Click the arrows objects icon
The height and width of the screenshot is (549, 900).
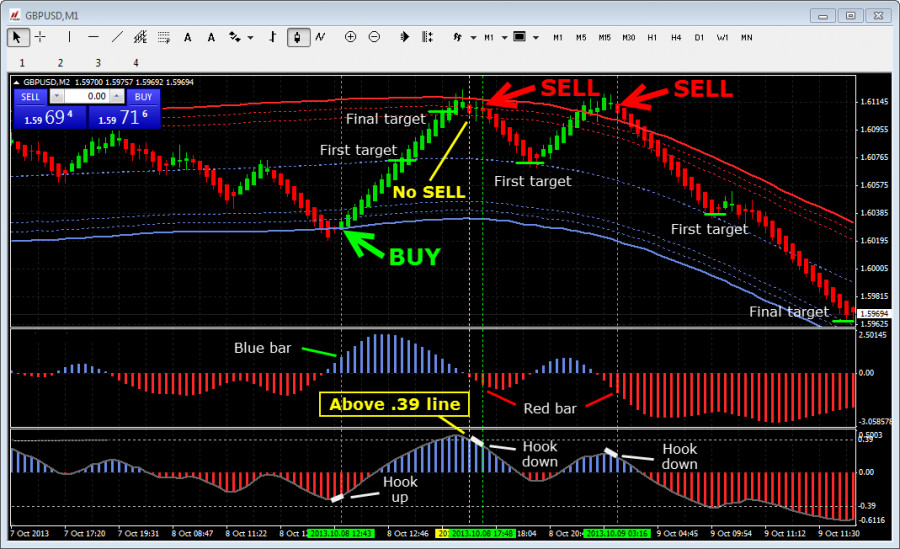coord(235,37)
